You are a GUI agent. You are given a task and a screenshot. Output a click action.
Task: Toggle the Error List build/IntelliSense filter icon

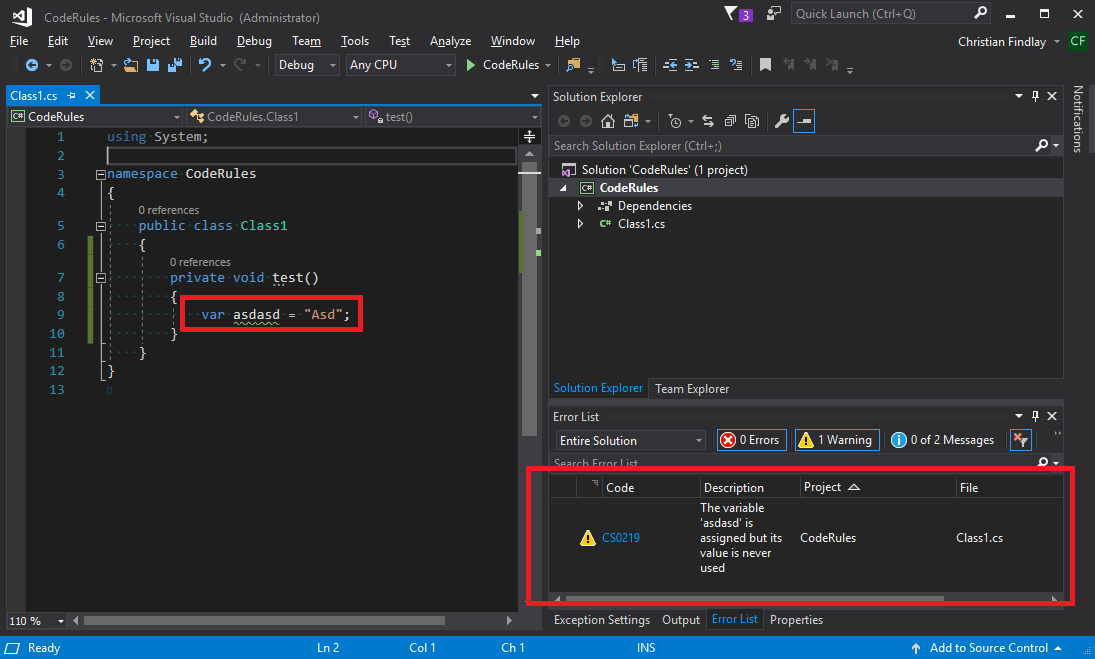pos(1020,440)
